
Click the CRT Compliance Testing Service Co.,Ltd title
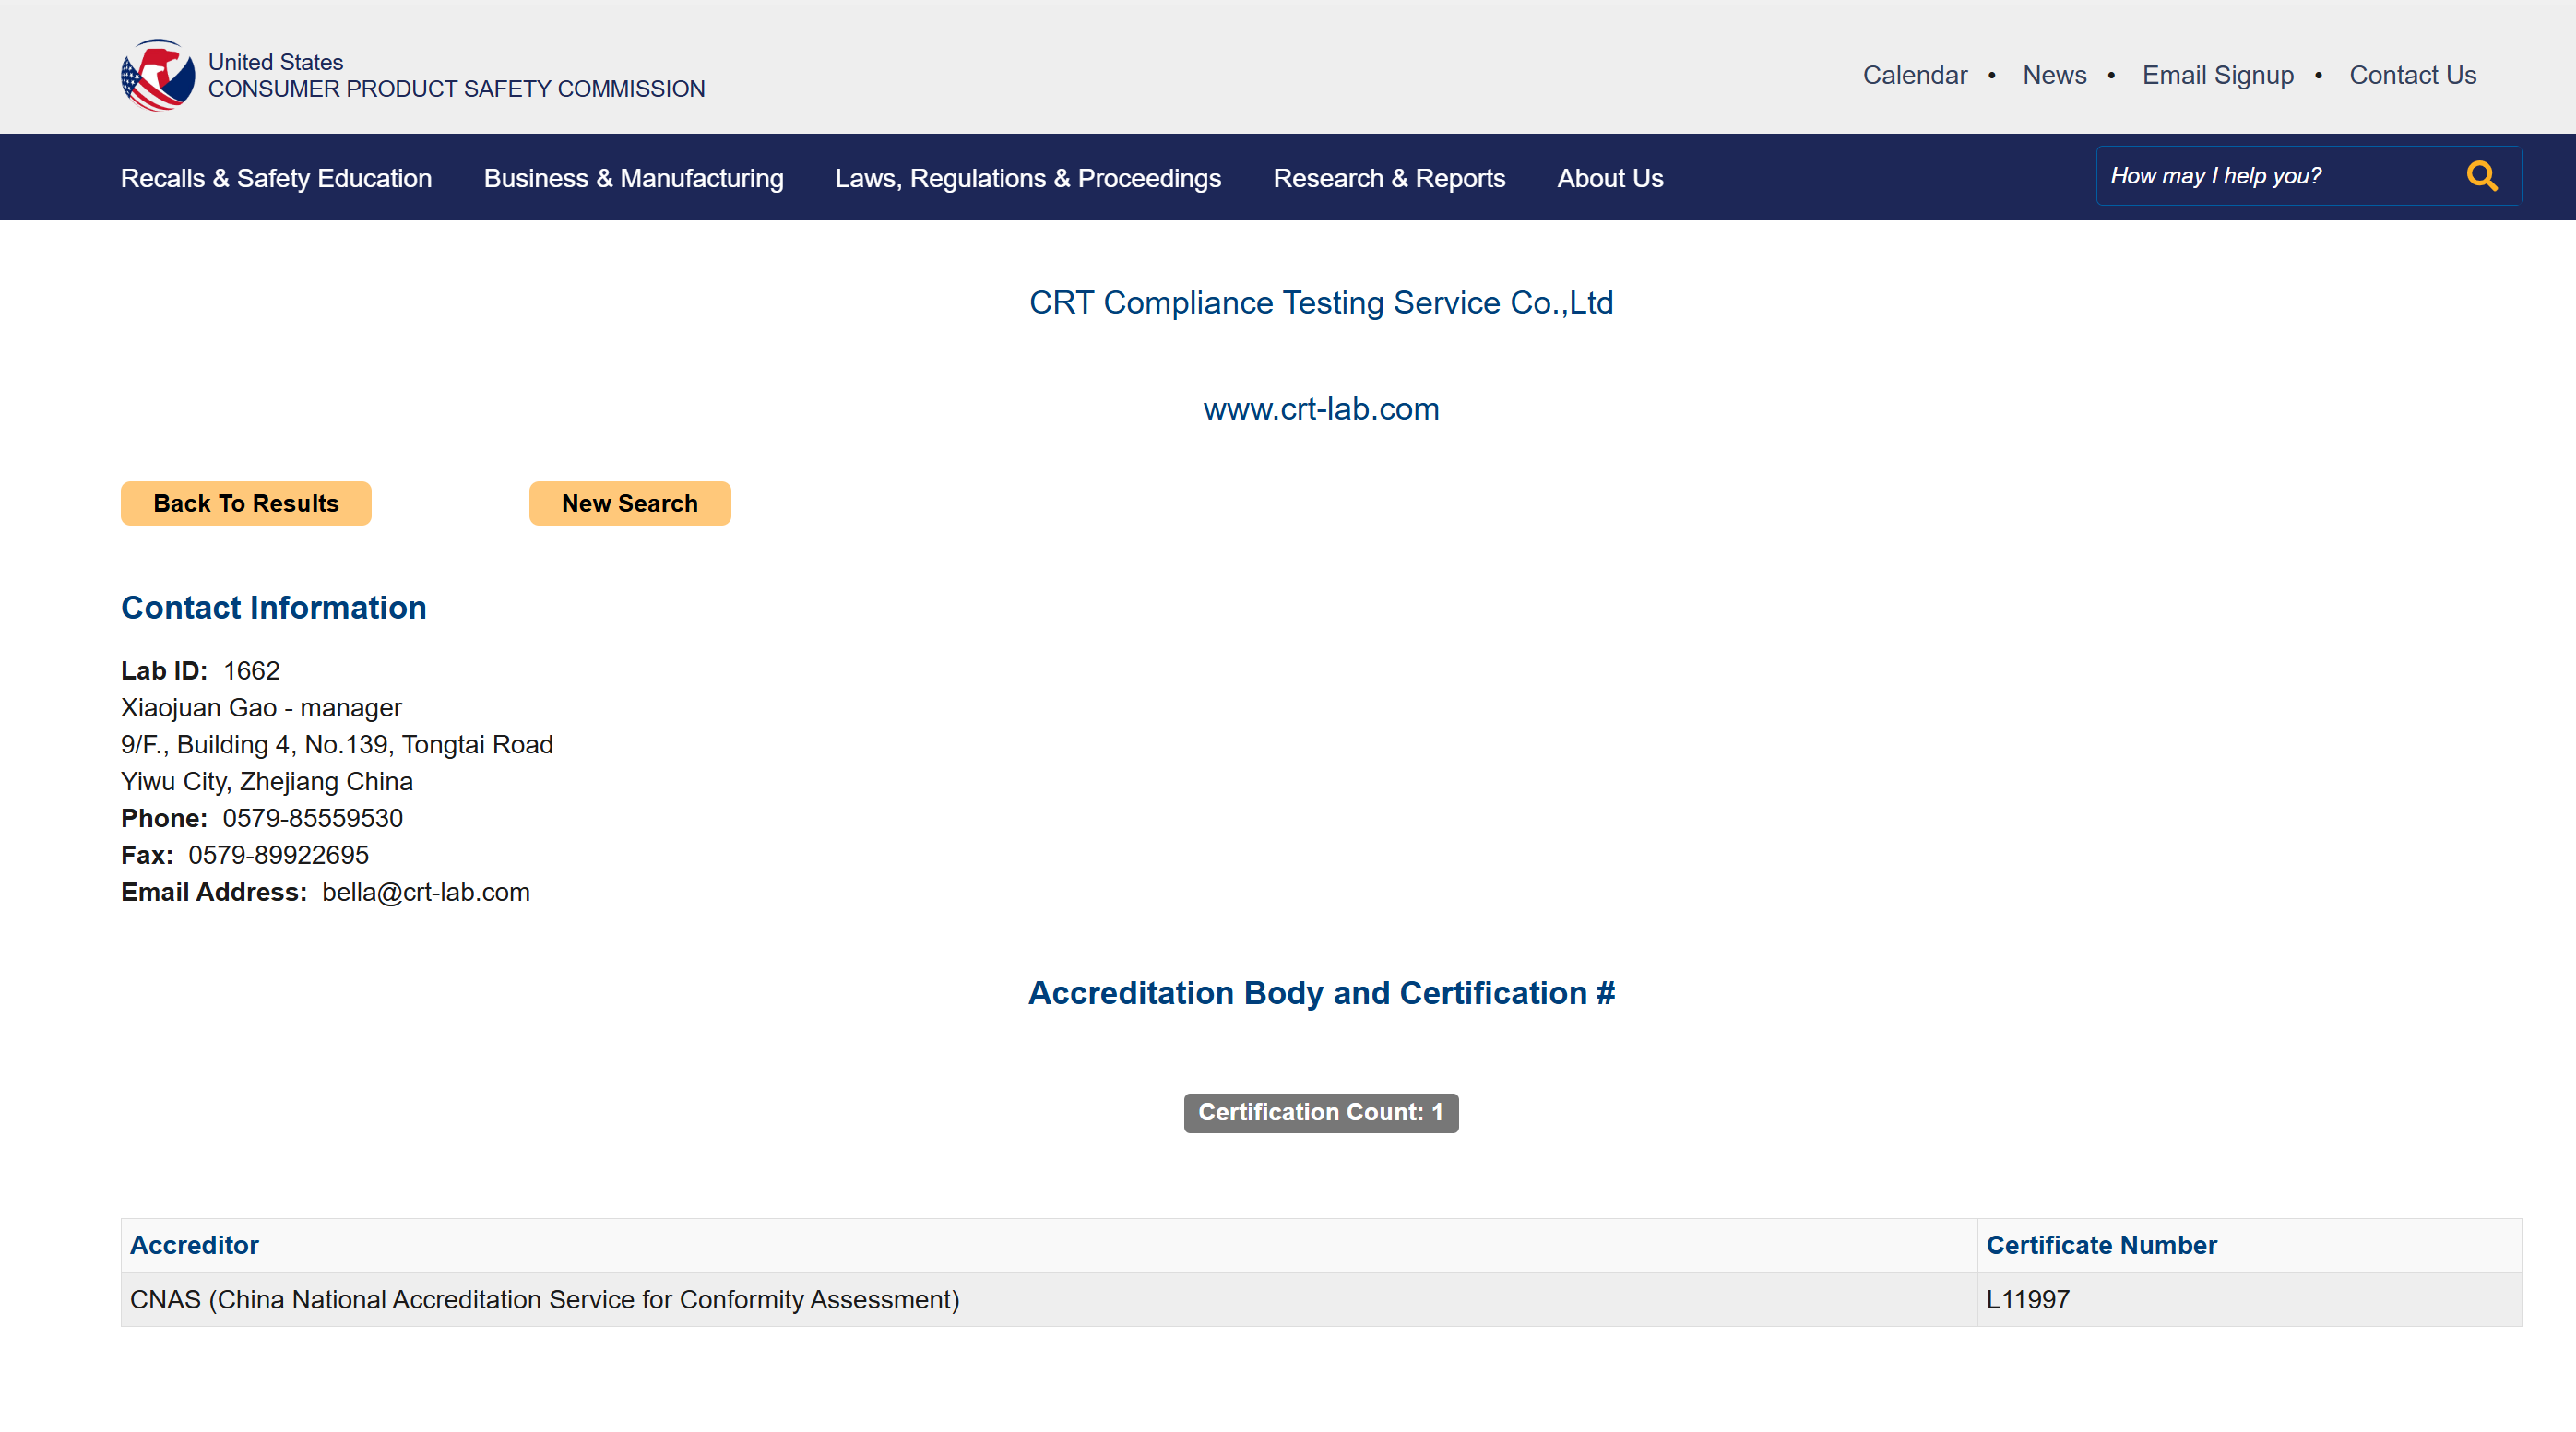pos(1321,303)
